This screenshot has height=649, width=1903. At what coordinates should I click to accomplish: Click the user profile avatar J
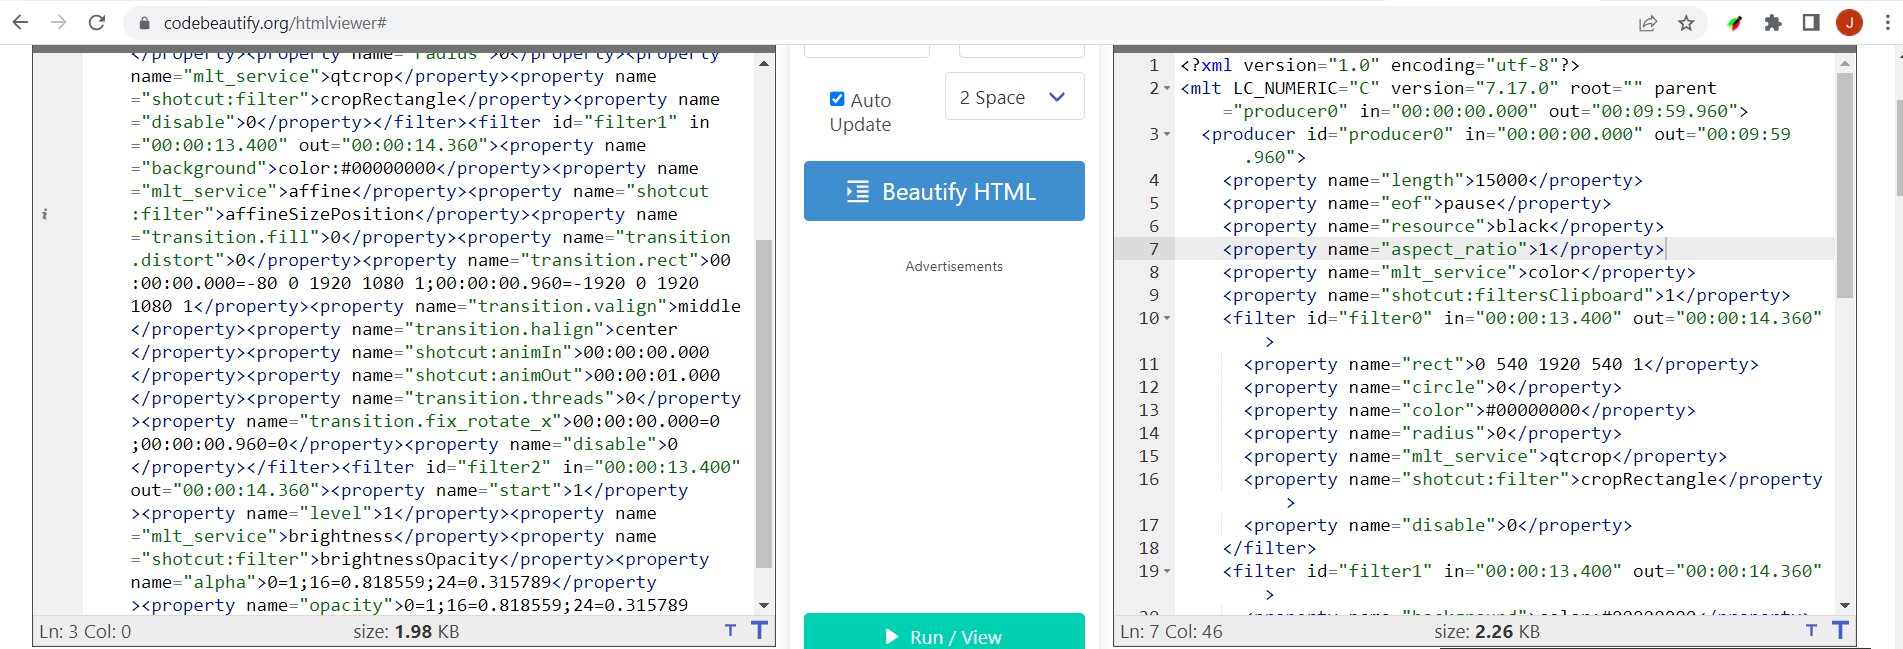(1849, 23)
